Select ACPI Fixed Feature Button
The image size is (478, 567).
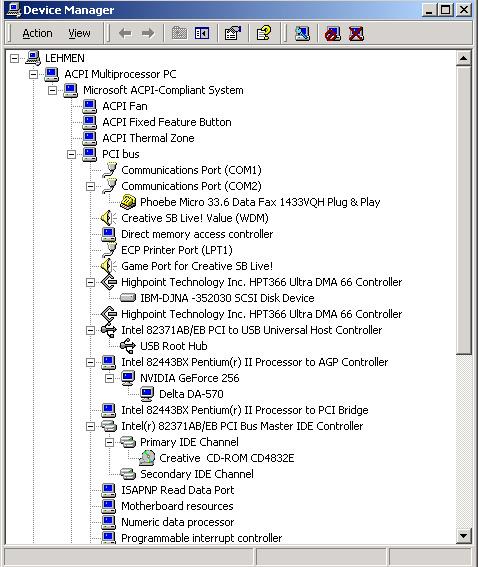[x=167, y=122]
